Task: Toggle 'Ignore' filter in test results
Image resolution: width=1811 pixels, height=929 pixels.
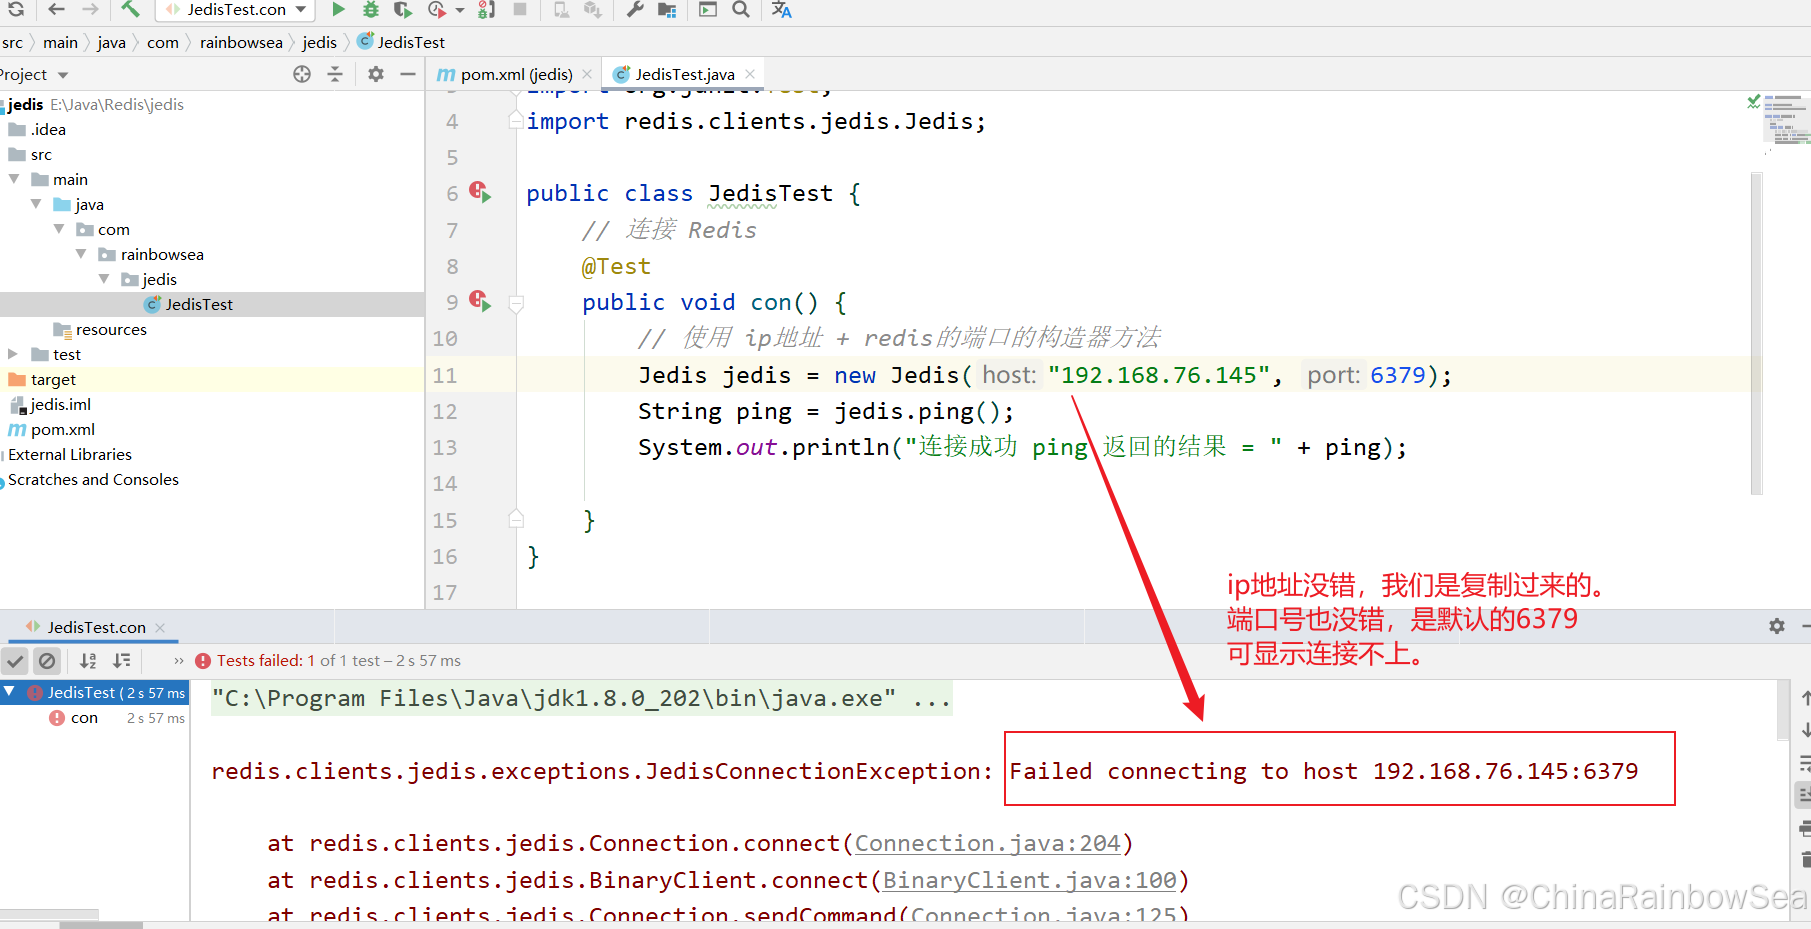Action: point(47,660)
